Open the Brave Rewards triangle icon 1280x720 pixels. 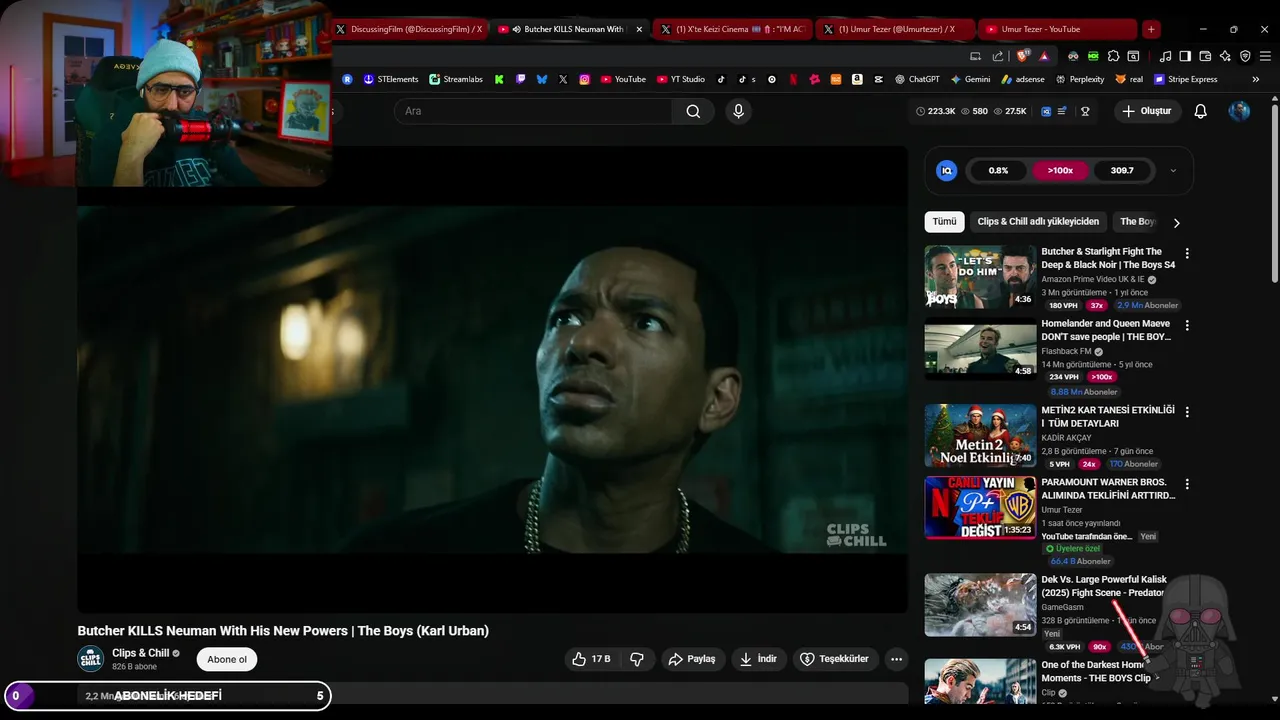click(x=1044, y=56)
